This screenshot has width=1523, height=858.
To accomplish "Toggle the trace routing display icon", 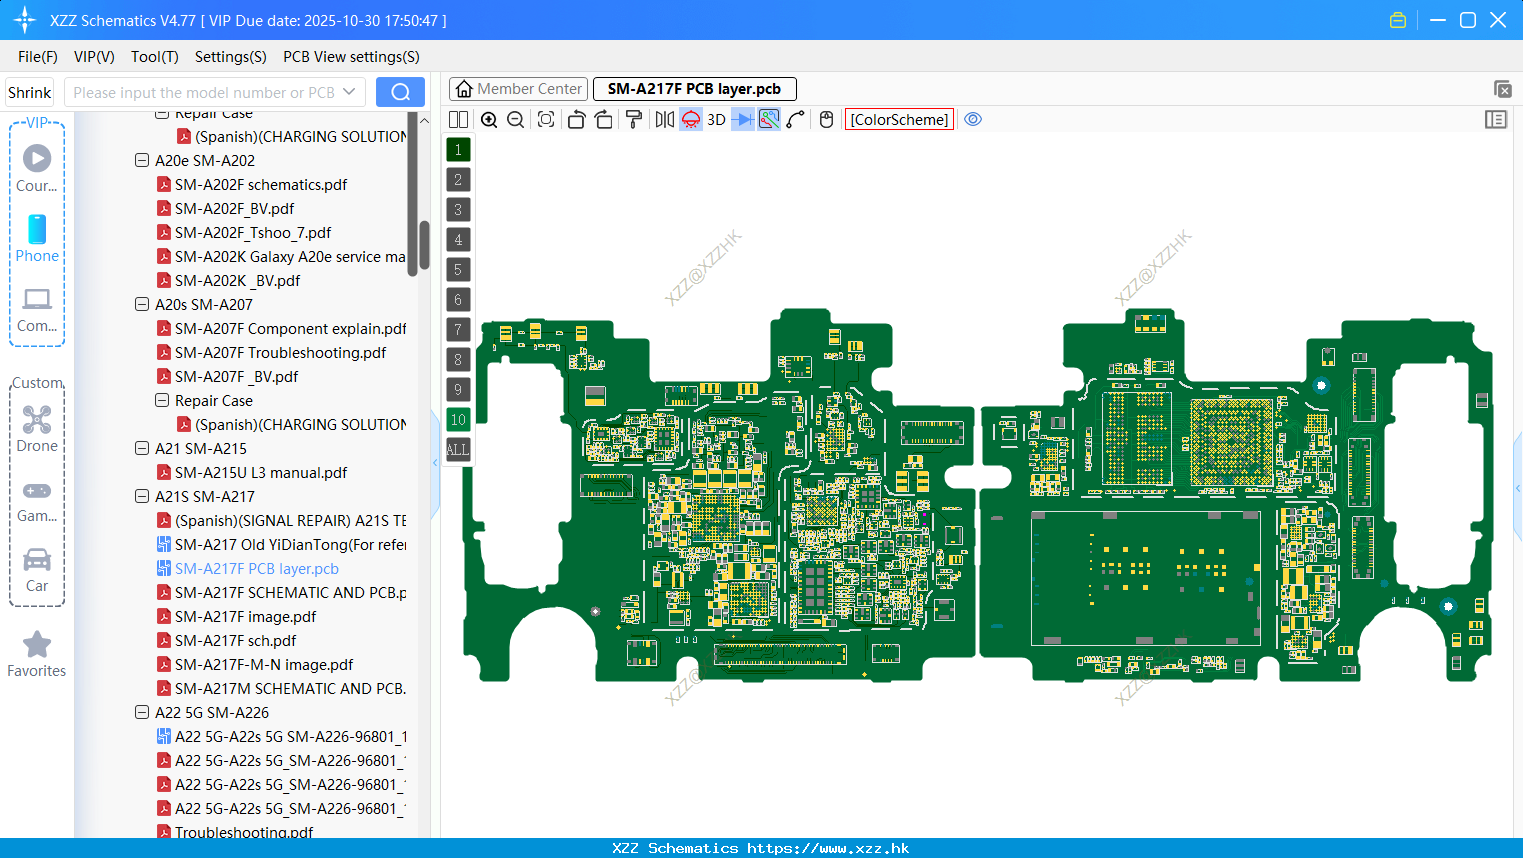I will pos(769,120).
